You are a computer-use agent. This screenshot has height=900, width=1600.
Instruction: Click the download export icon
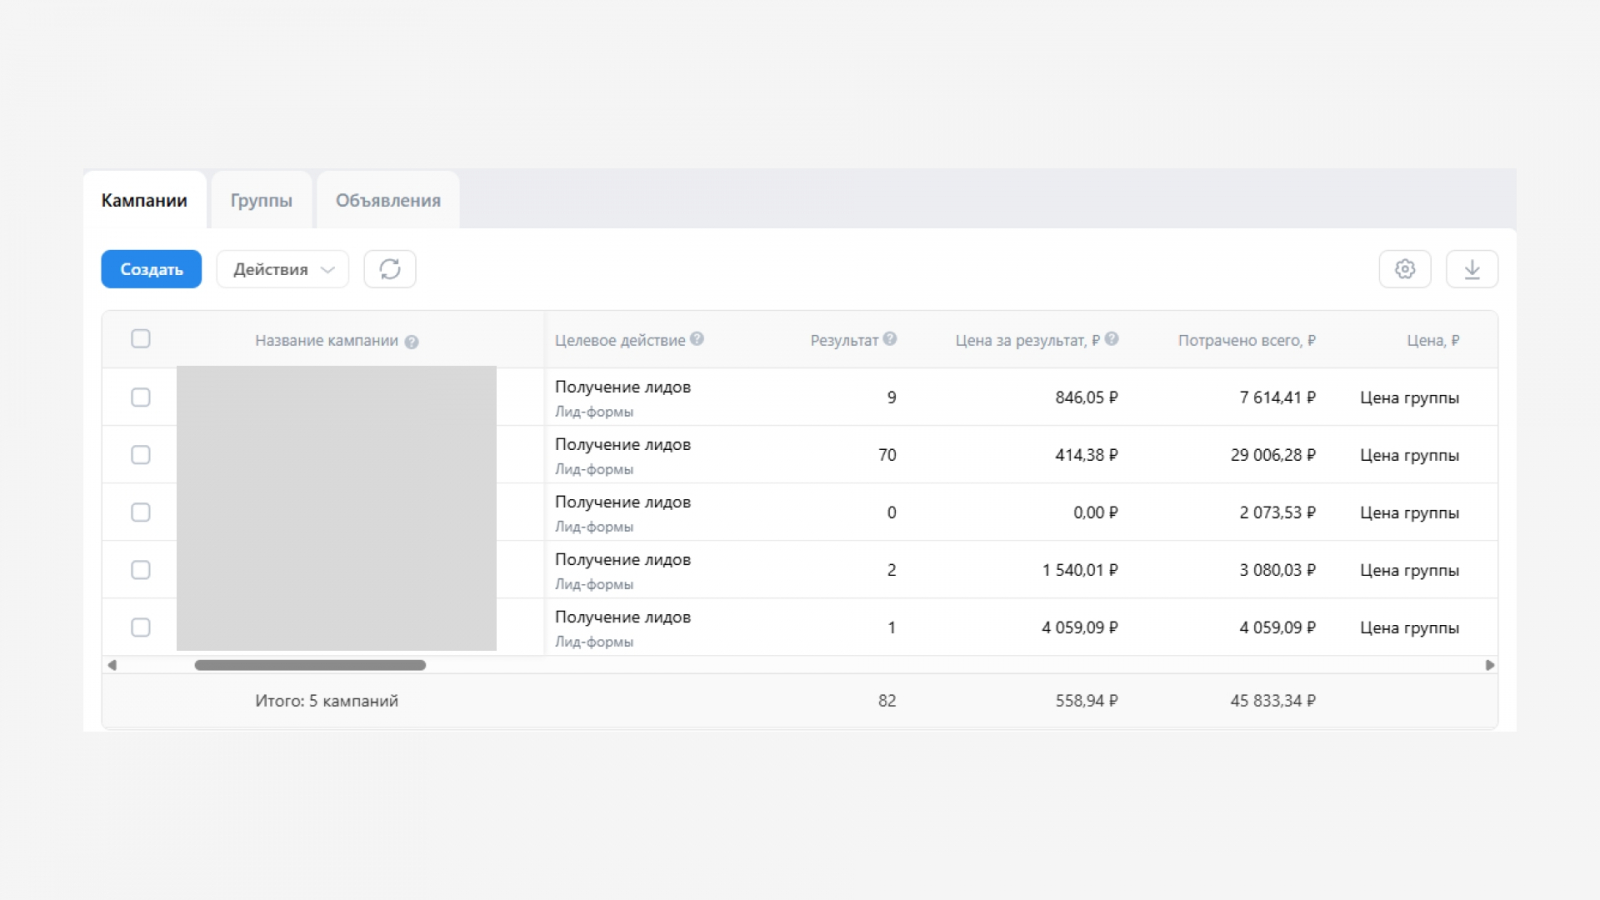point(1471,269)
